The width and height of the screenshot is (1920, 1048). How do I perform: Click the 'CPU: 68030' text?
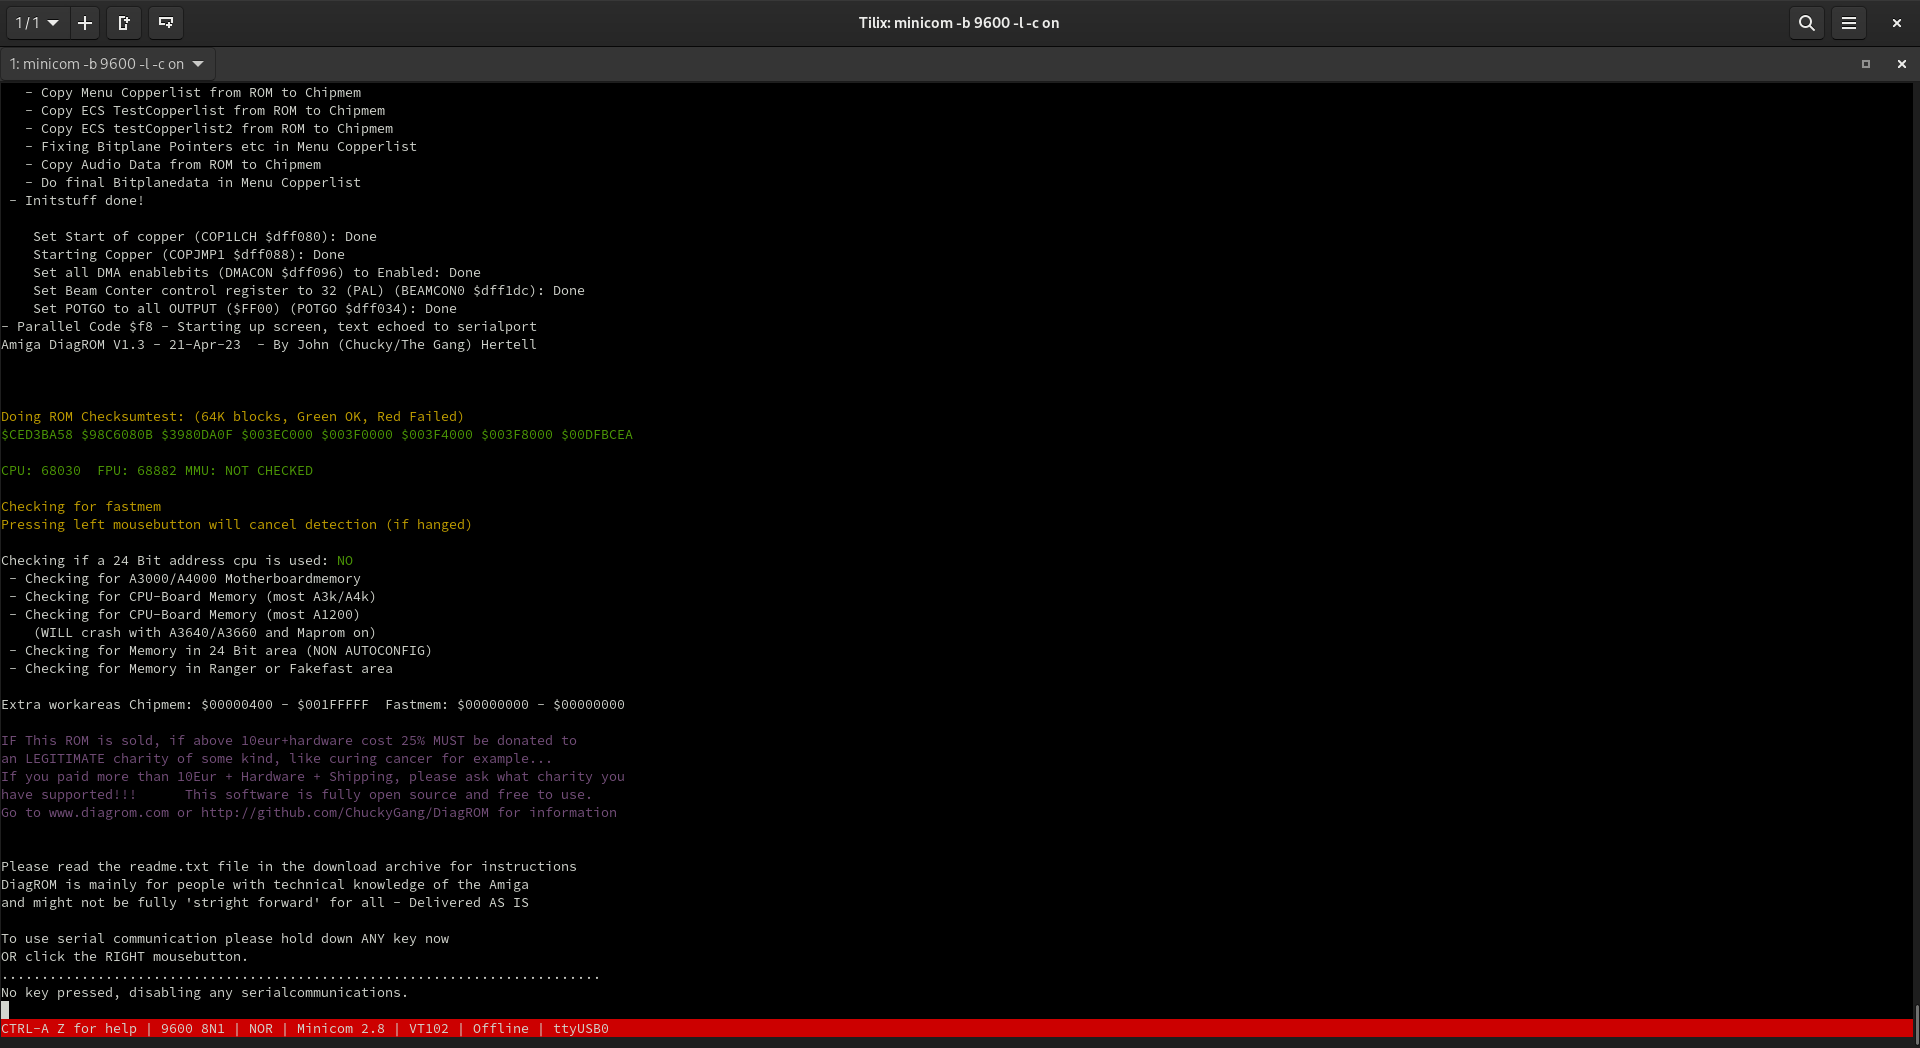pyautogui.click(x=41, y=470)
